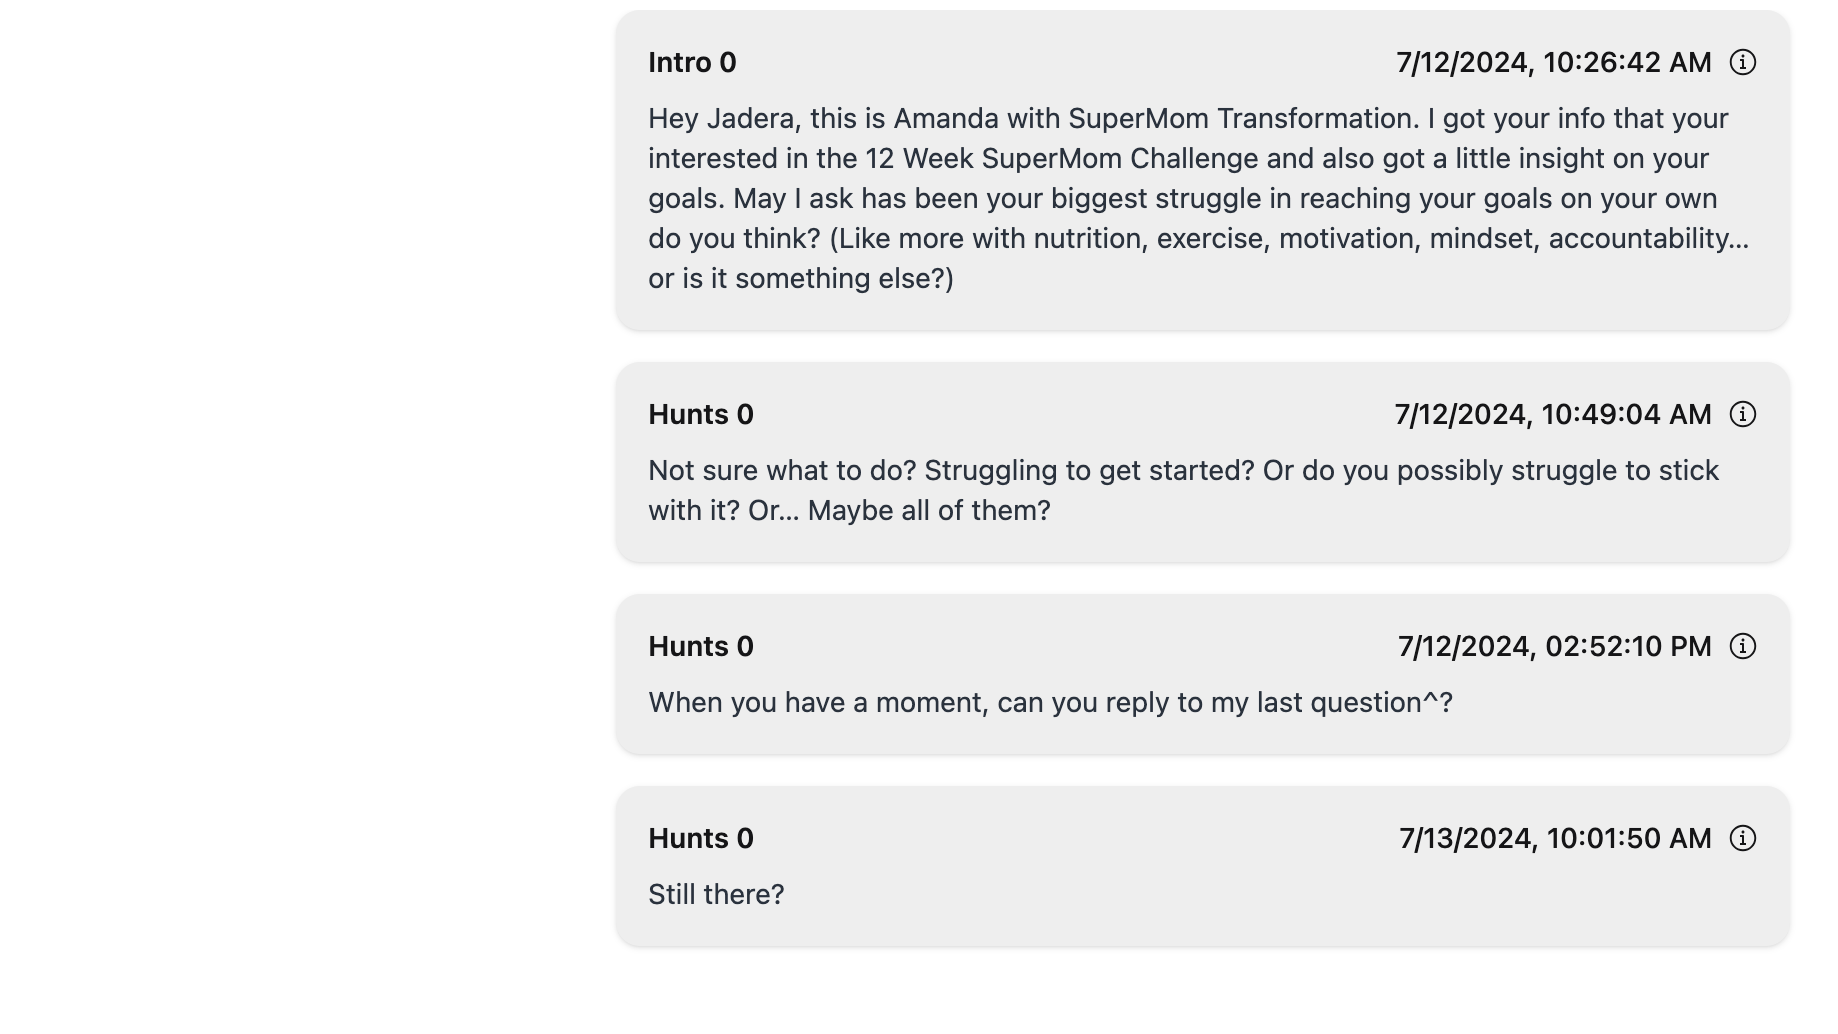The height and width of the screenshot is (1034, 1838).
Task: Click the 7/12/2024, 10:26:42 AM timestamp
Action: tap(1553, 63)
